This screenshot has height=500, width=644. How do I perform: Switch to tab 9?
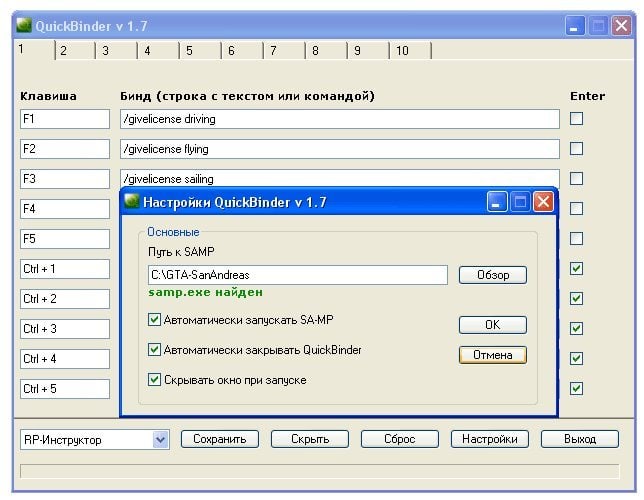[368, 51]
